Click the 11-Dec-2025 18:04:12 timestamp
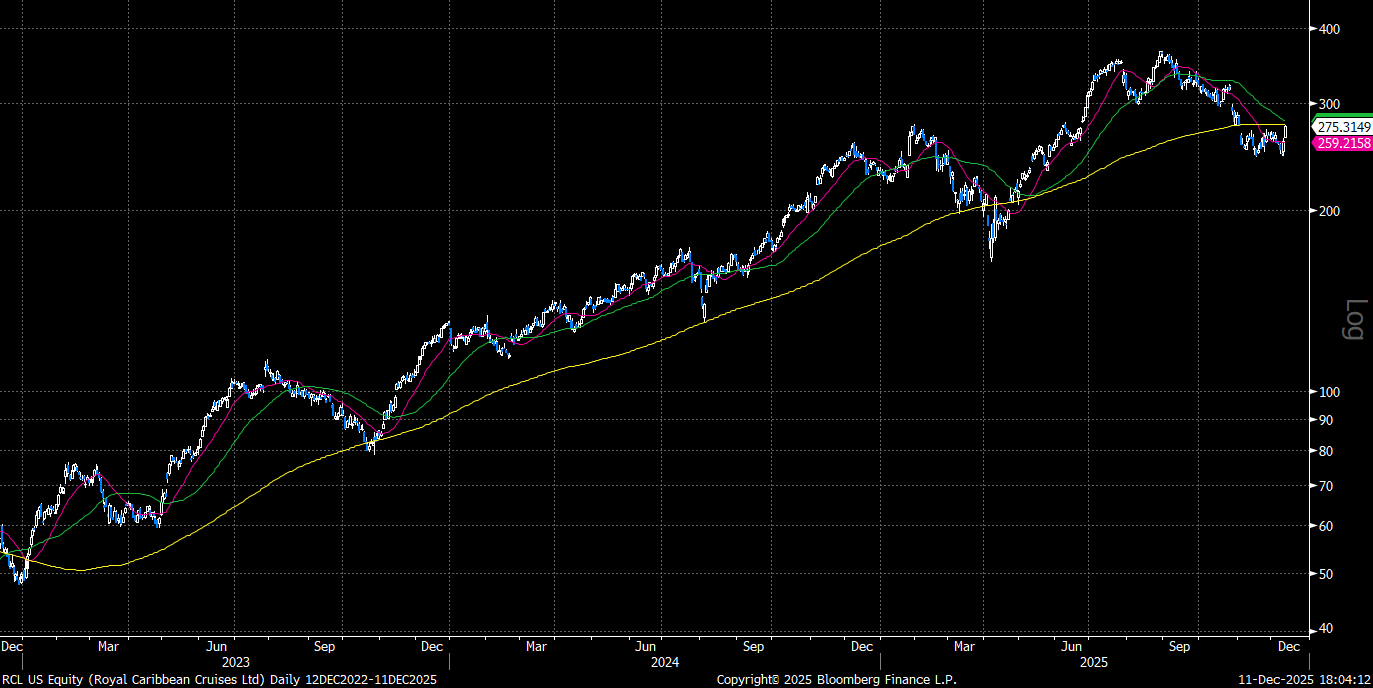This screenshot has height=688, width=1373. click(1304, 680)
